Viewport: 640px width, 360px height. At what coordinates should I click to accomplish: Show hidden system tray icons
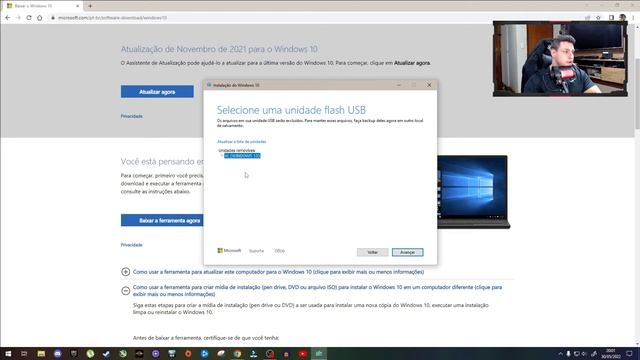[x=560, y=353]
